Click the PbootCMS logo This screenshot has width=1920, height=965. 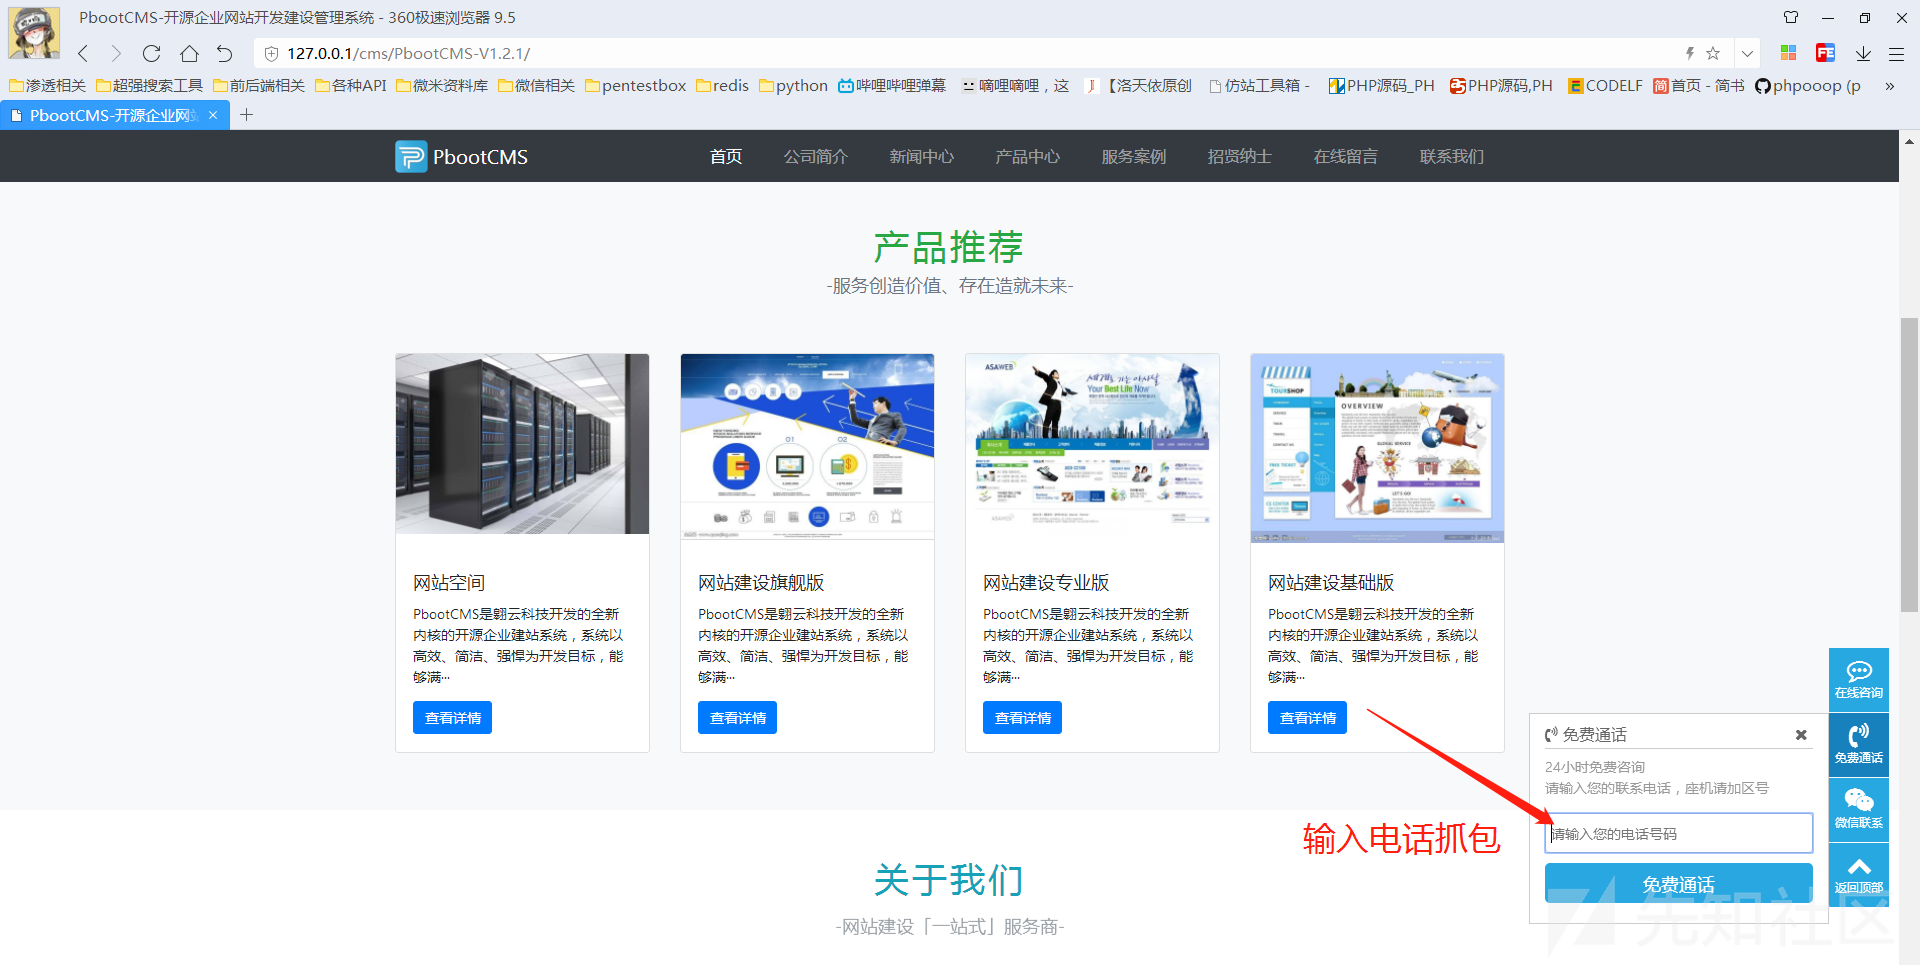tap(461, 157)
